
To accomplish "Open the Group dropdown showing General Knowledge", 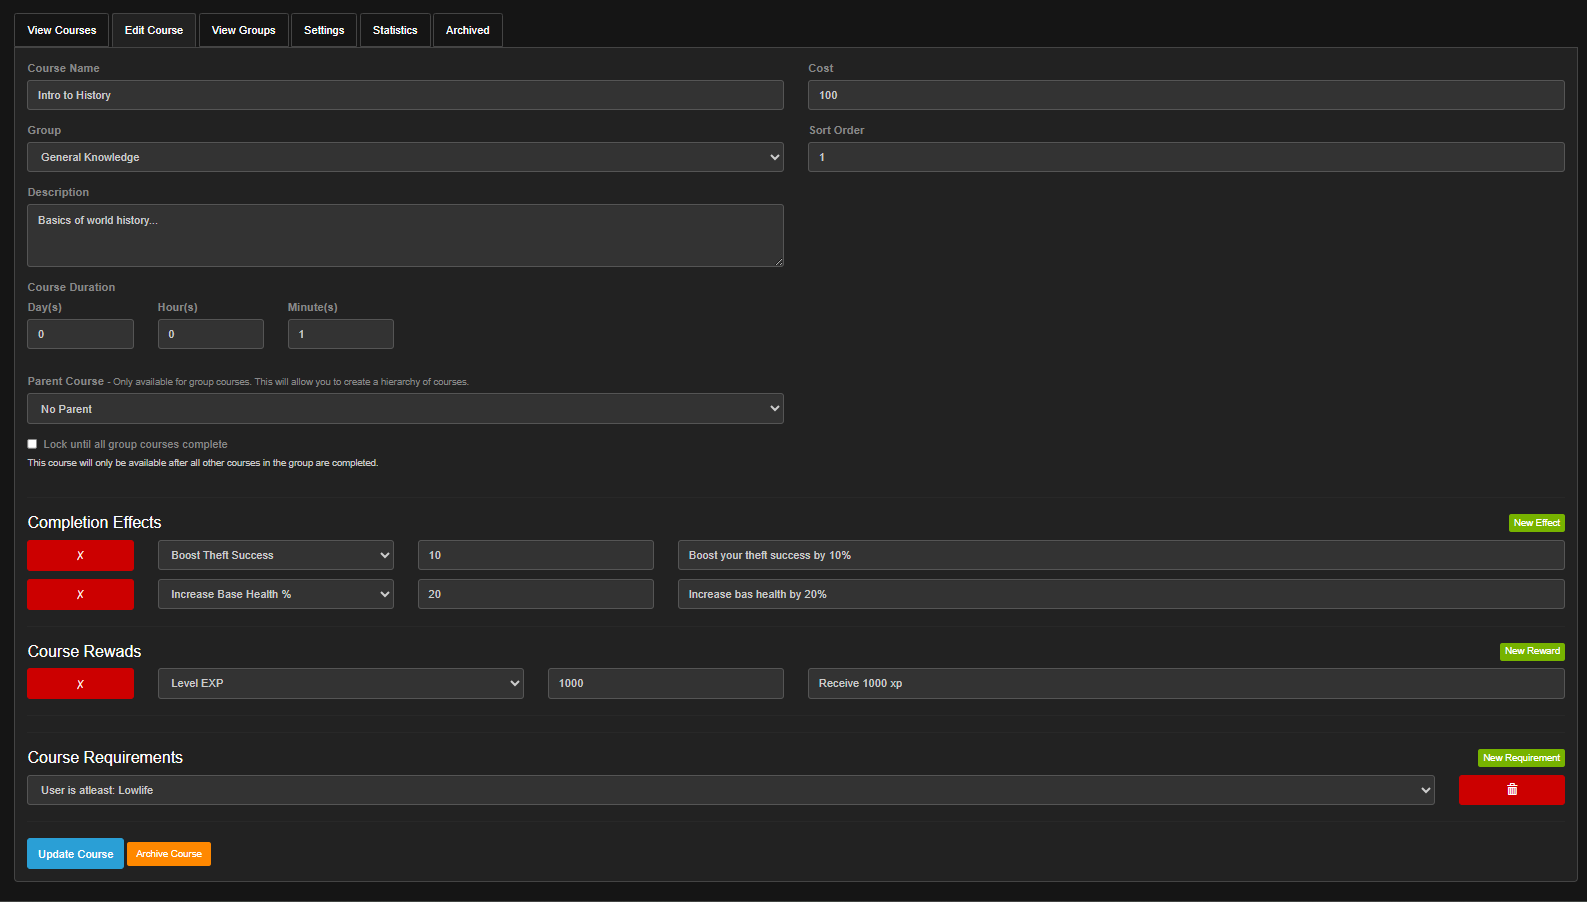I will pyautogui.click(x=405, y=157).
